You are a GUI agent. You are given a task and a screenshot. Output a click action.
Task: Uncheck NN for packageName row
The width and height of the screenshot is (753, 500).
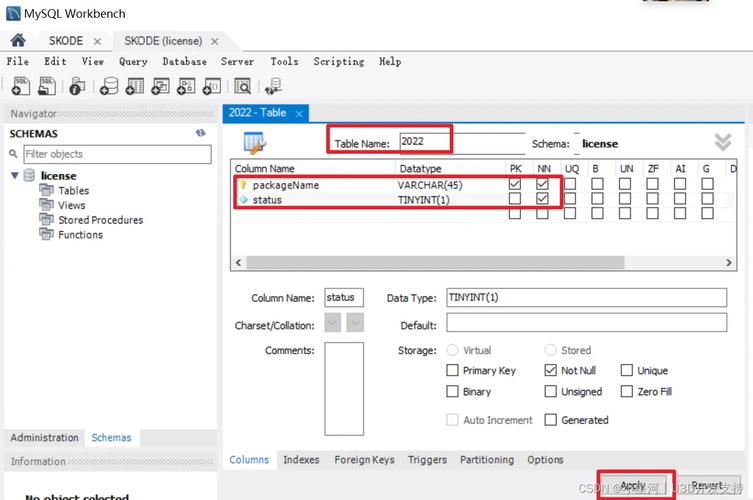click(542, 184)
